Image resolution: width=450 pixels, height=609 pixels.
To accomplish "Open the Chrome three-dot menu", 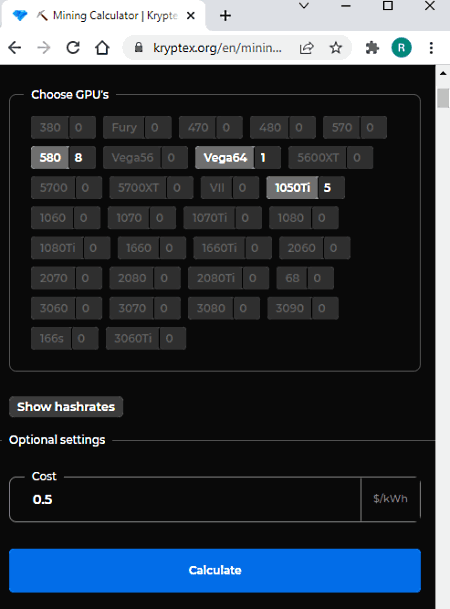I will coord(431,48).
